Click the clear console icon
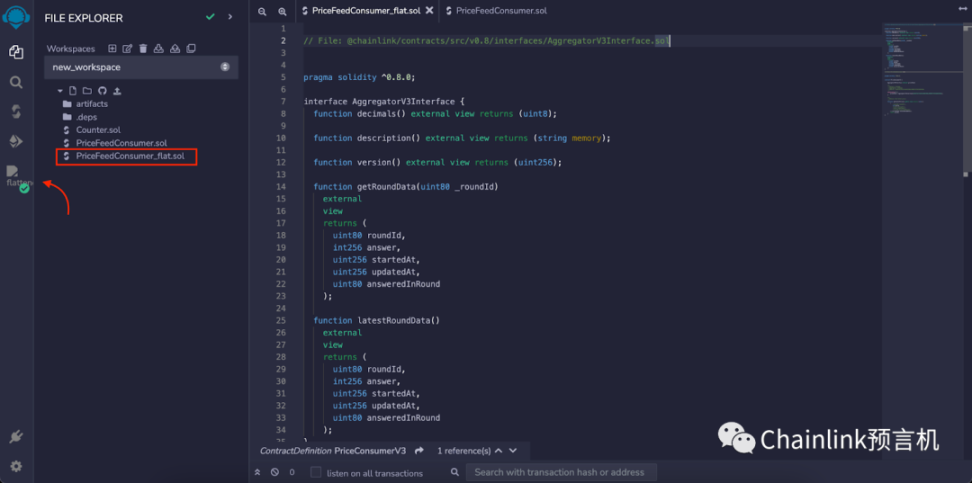 274,472
